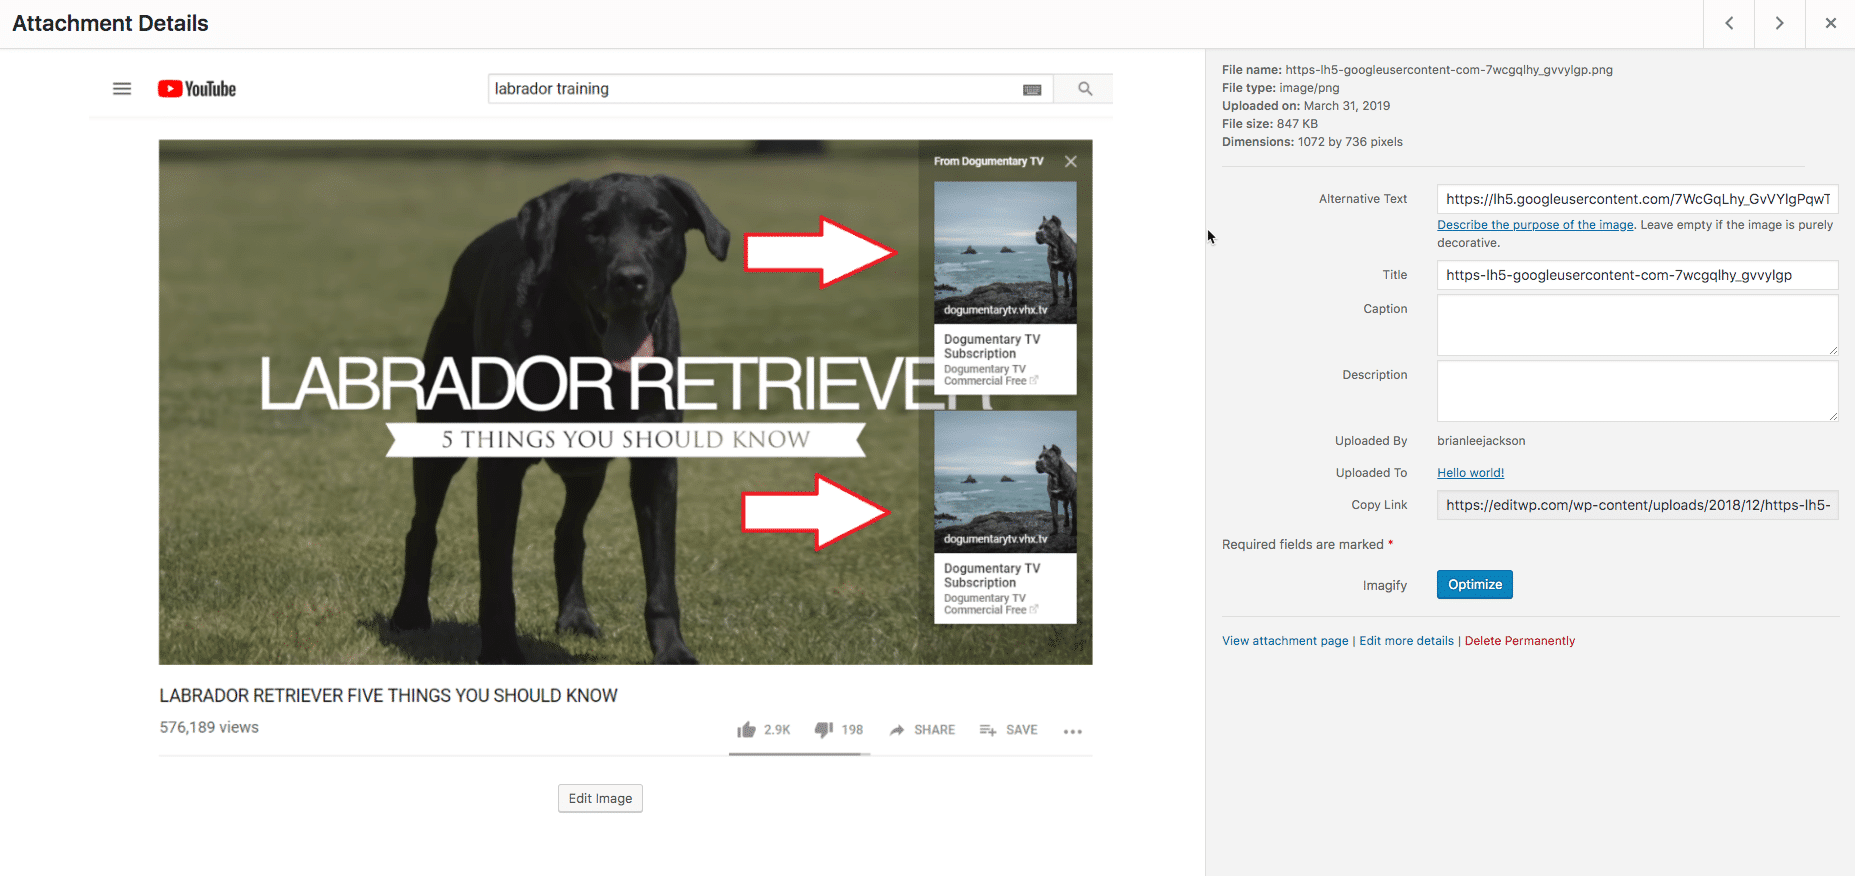
Task: Open View attachment page link
Action: [x=1285, y=641]
